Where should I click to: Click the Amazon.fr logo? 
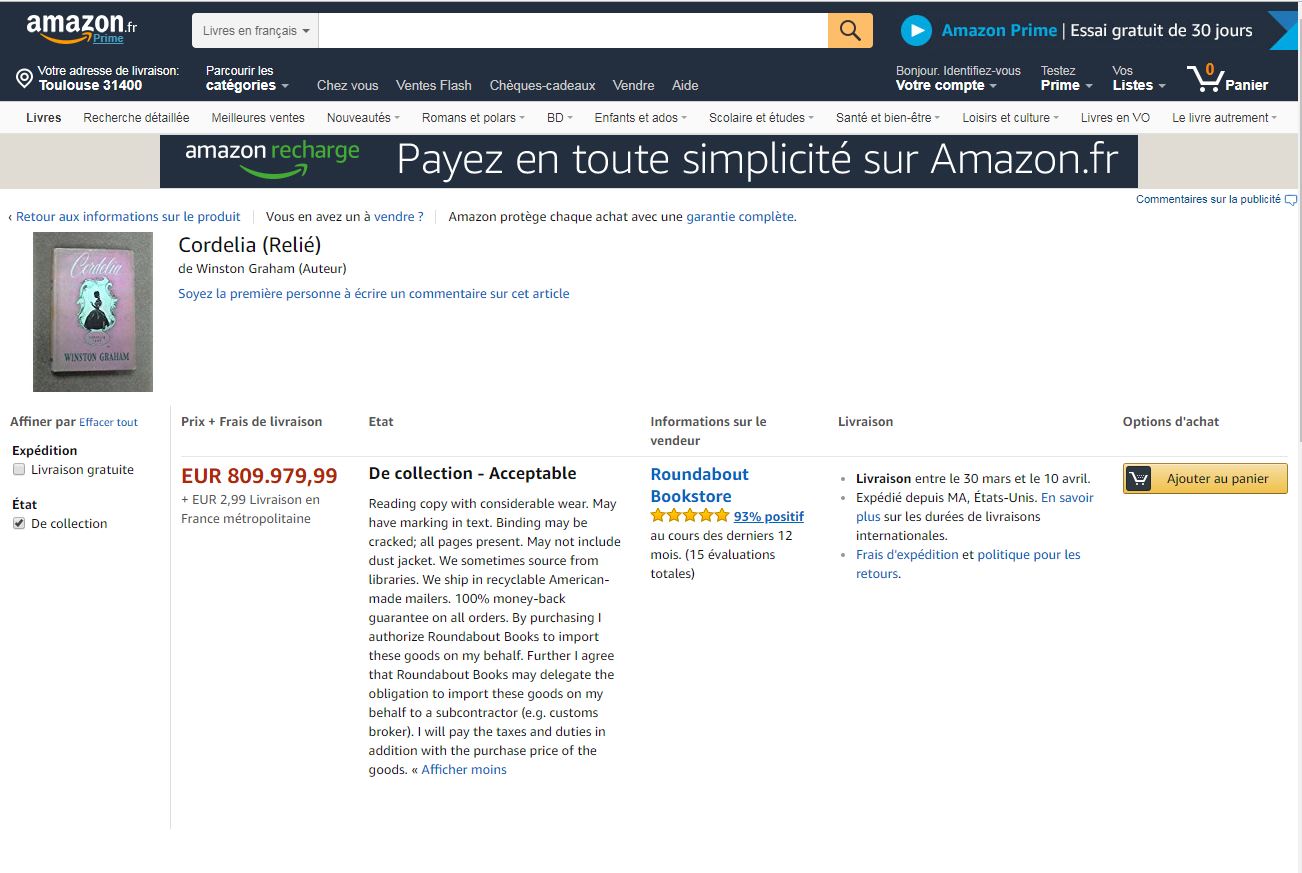[81, 28]
